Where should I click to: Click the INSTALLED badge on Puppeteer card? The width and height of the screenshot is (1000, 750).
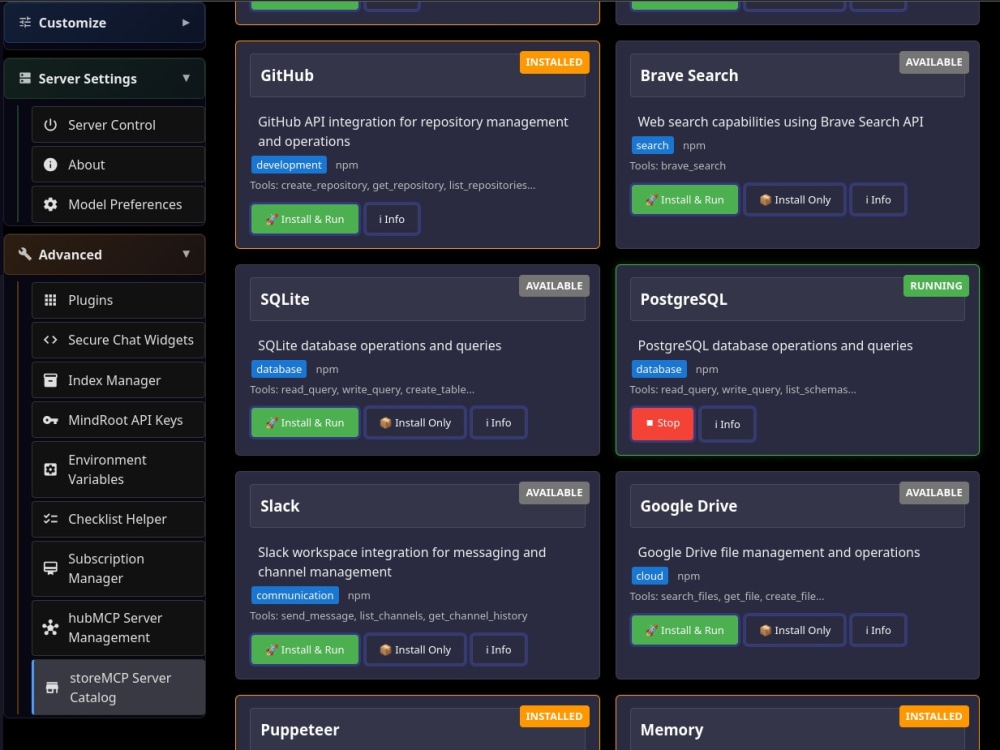point(554,716)
